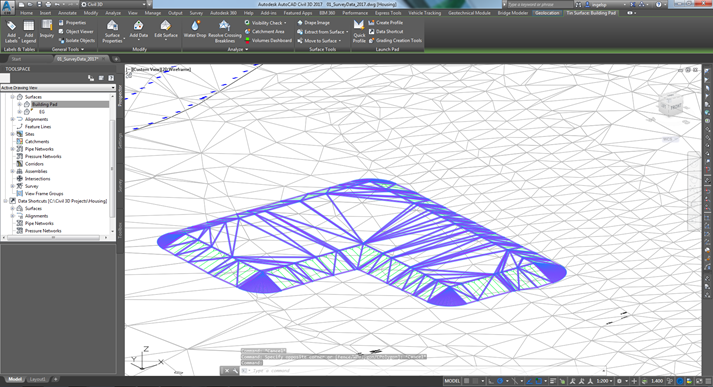
Task: Toggle polar tracking in status bar
Action: coord(500,381)
